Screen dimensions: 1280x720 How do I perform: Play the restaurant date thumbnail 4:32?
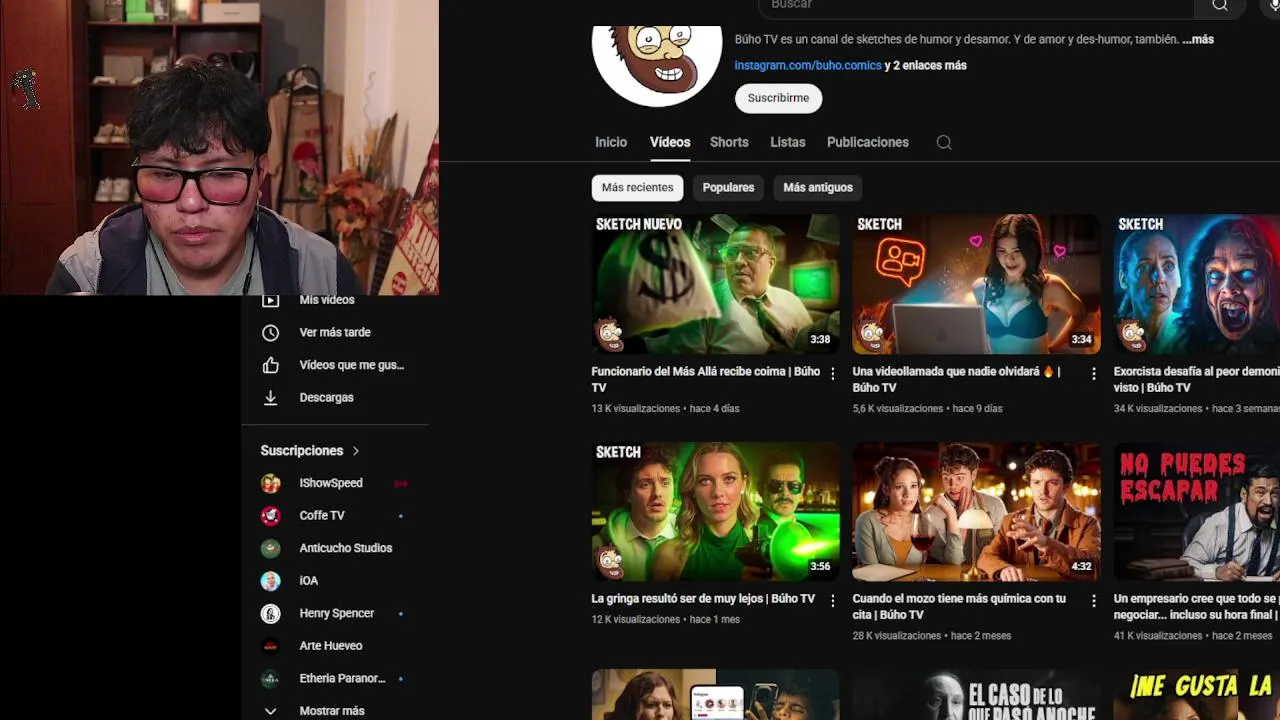pos(976,511)
